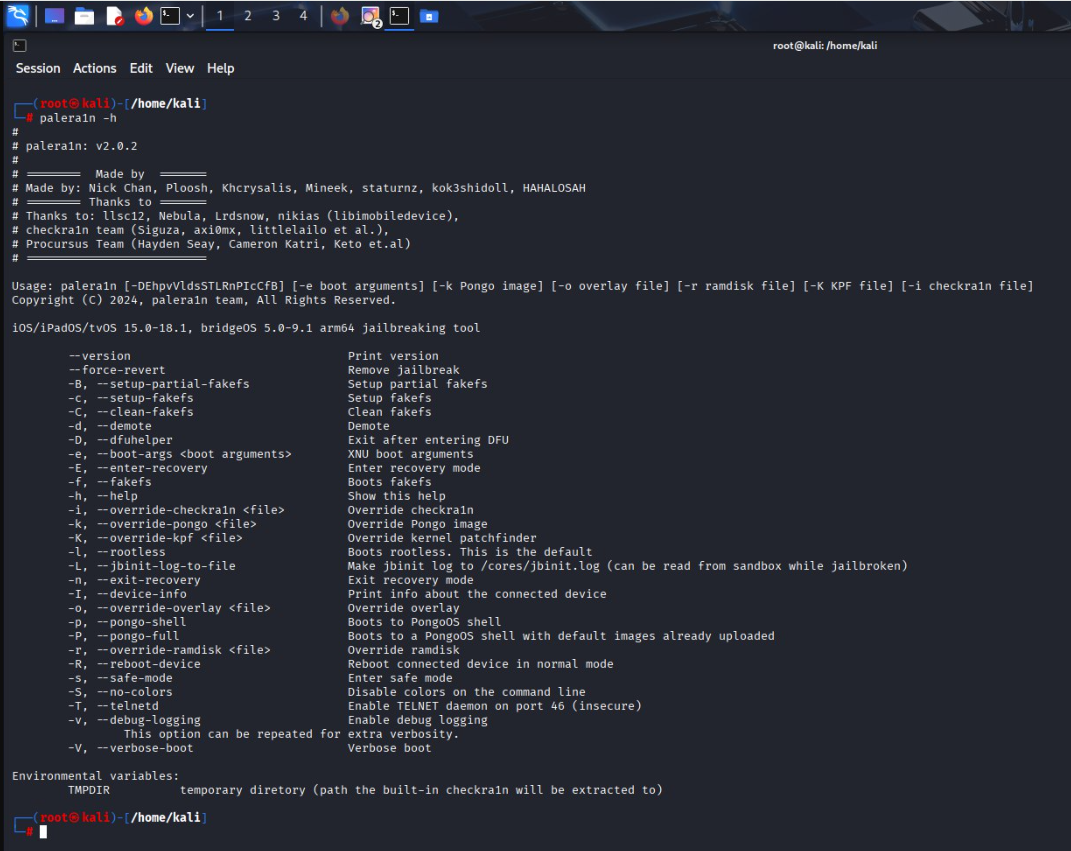
Task: Click the '--setup-partial-fakefs' option
Action: tap(173, 384)
